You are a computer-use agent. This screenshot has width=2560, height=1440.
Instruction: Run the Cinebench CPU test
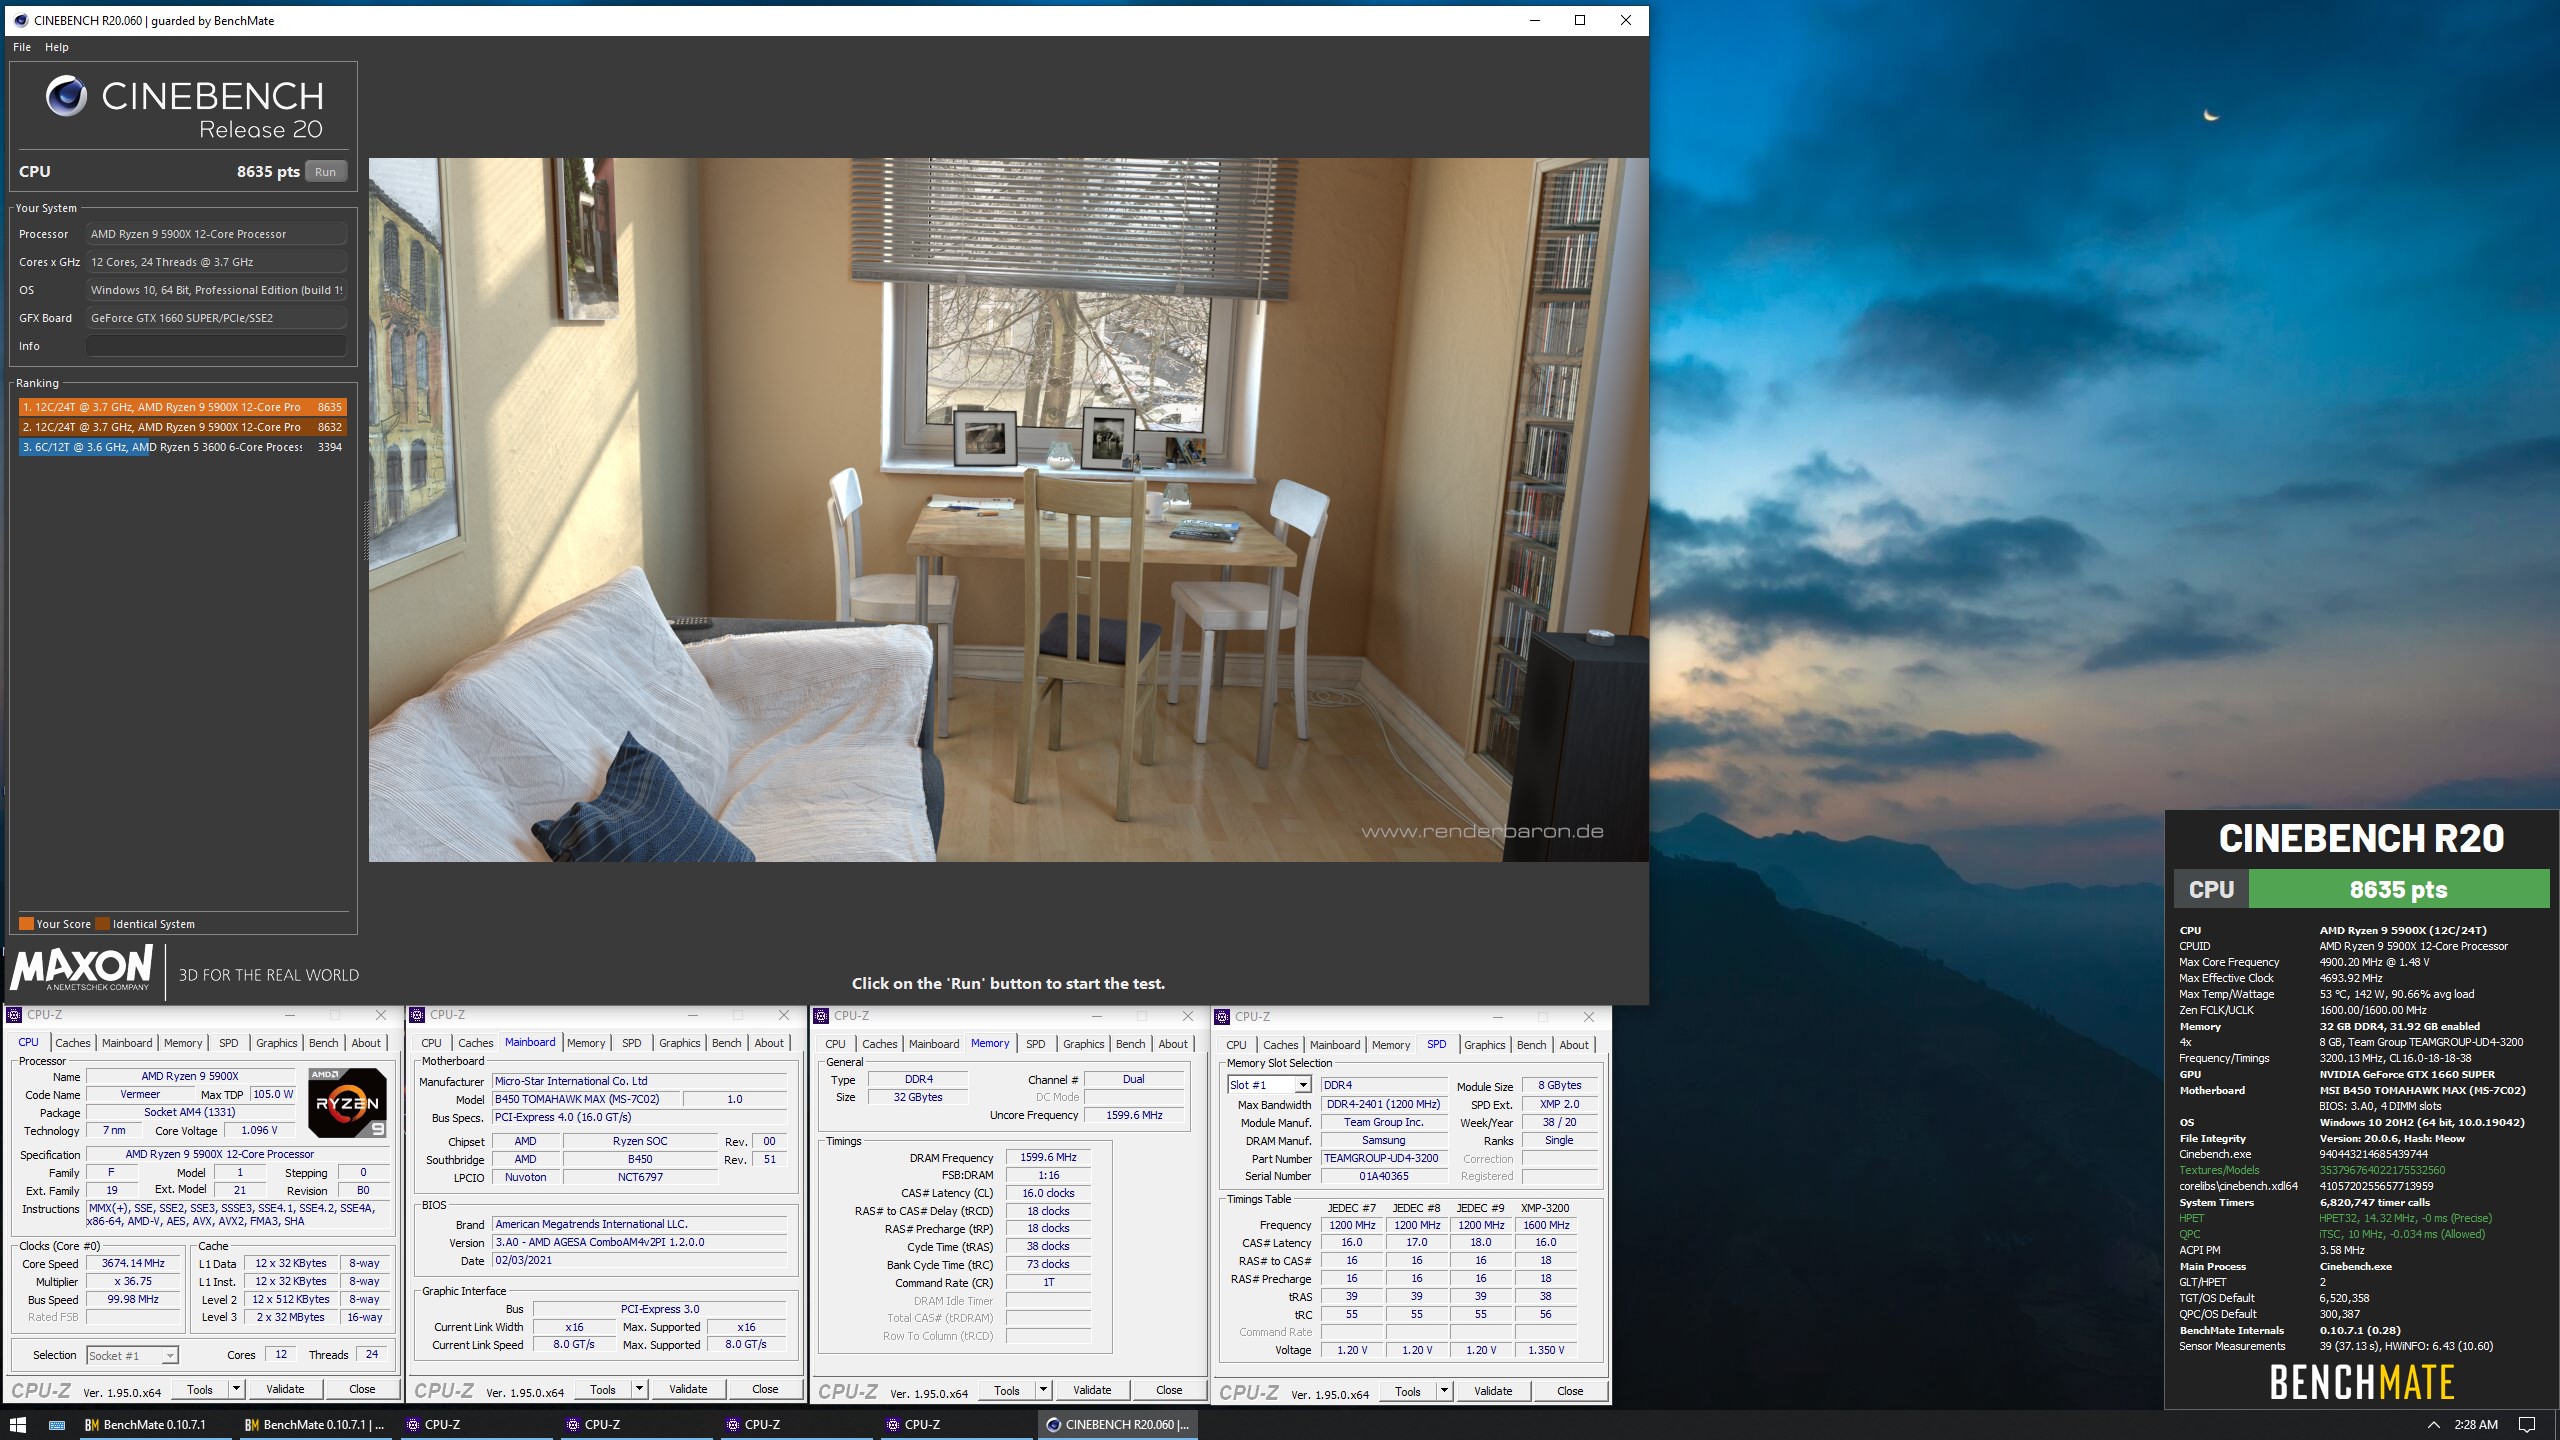[x=326, y=172]
